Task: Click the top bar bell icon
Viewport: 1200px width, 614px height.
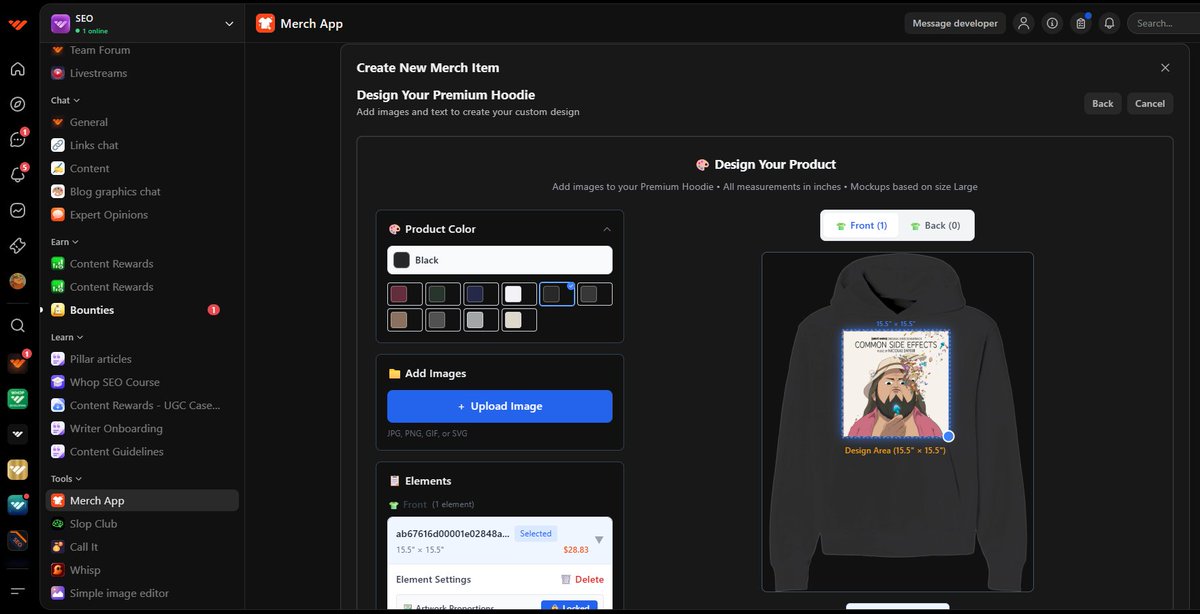Action: pos(1109,23)
